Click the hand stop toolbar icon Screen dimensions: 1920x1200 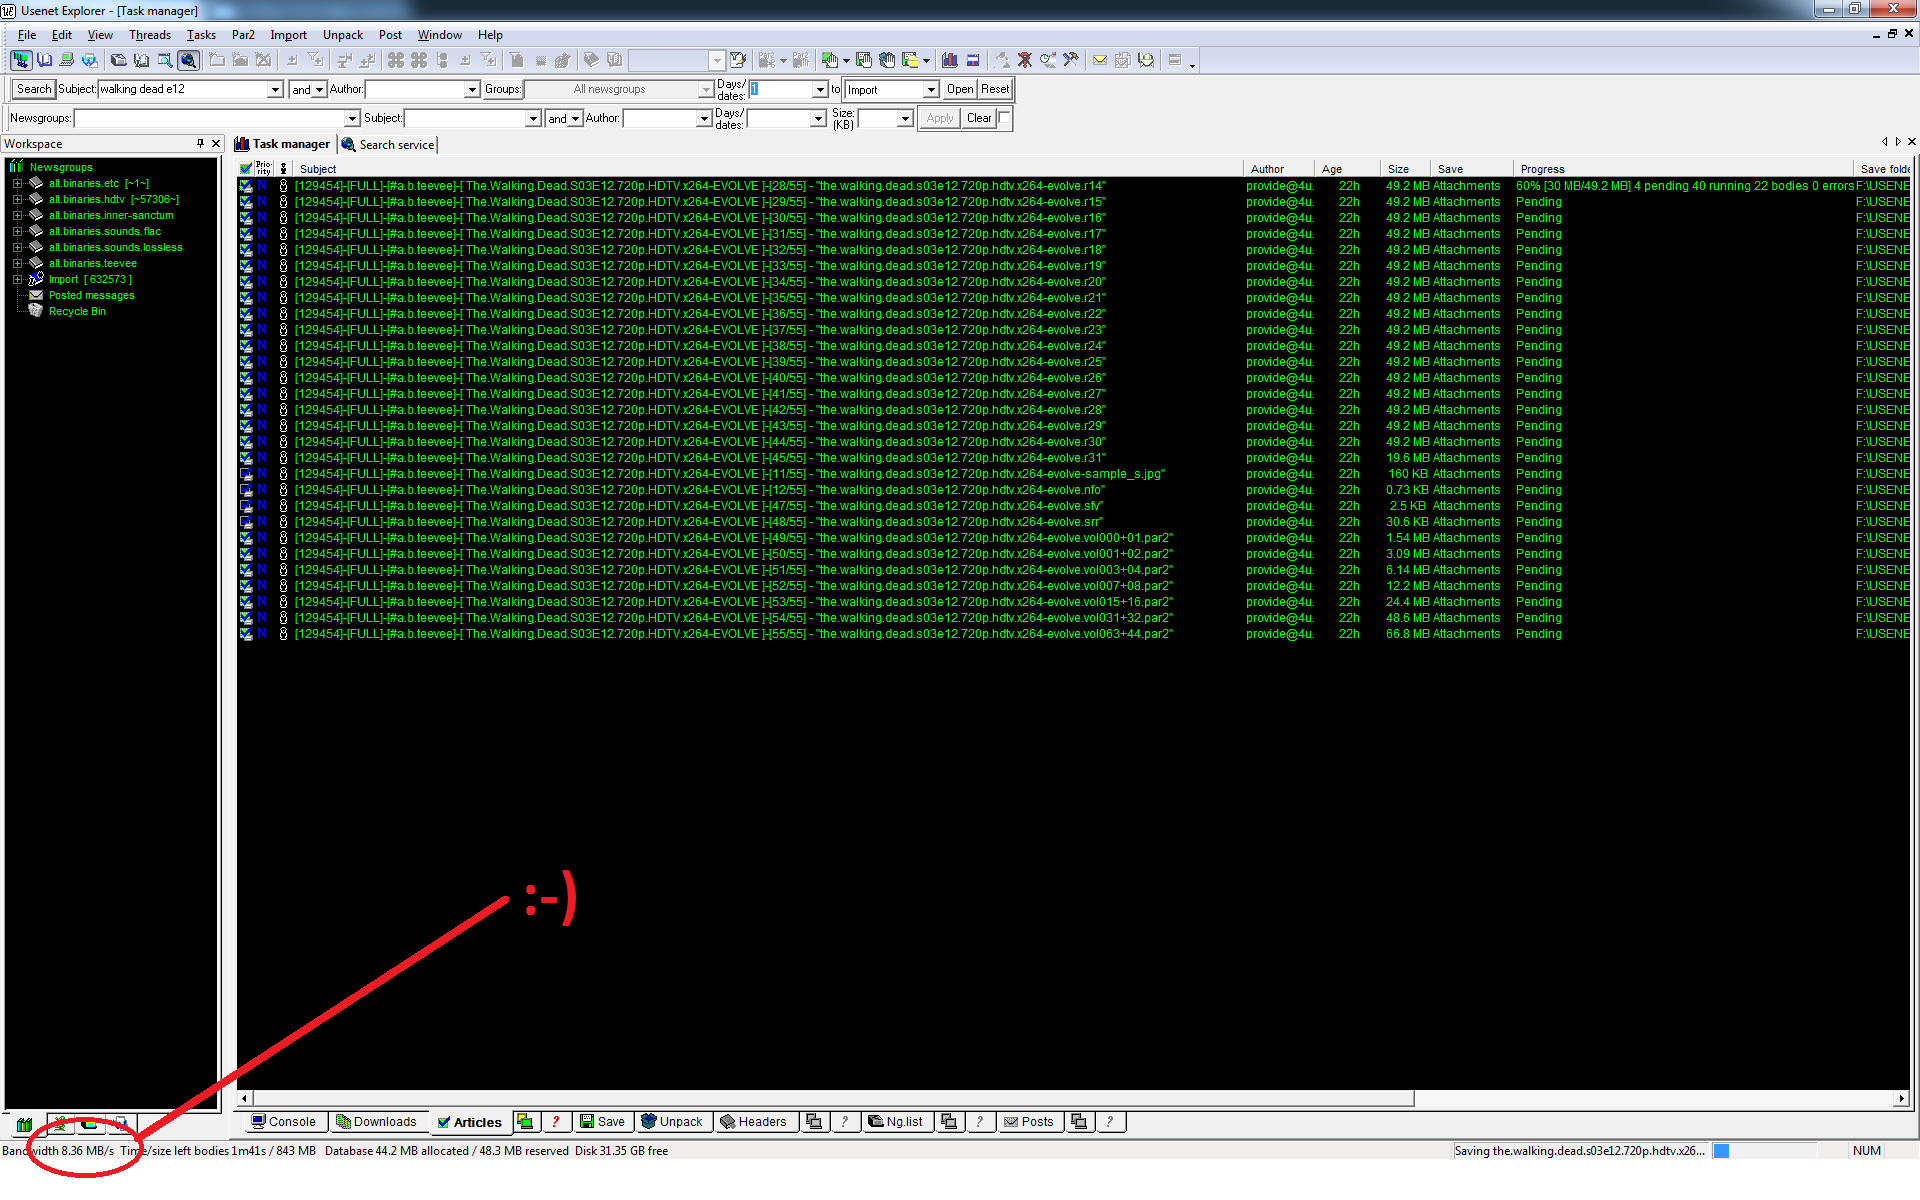pyautogui.click(x=887, y=60)
